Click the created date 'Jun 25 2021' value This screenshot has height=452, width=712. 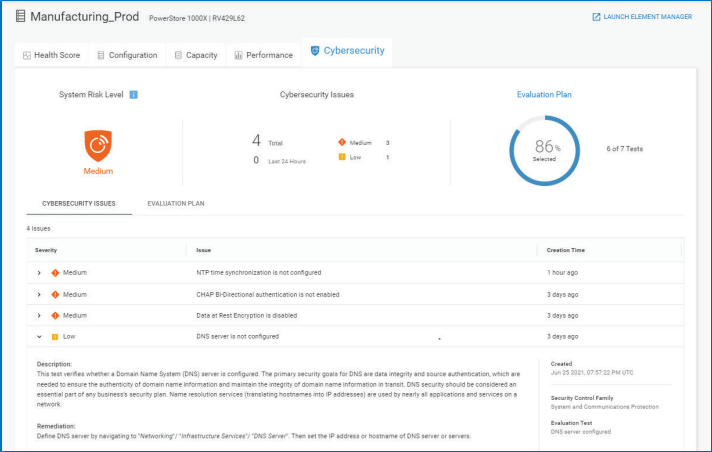pos(592,373)
